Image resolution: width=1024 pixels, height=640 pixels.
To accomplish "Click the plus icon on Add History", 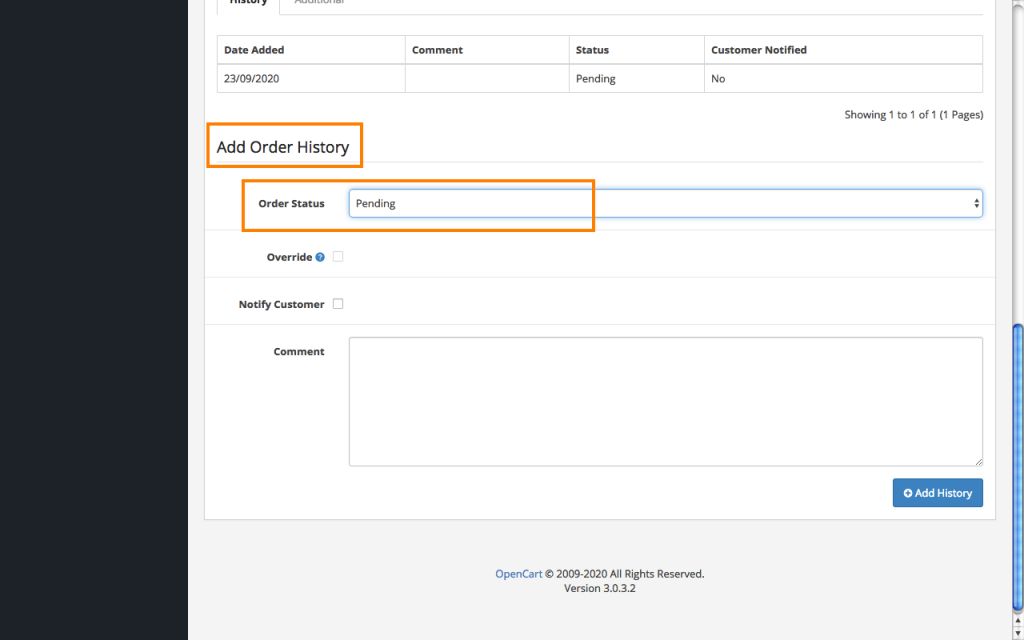I will point(908,493).
